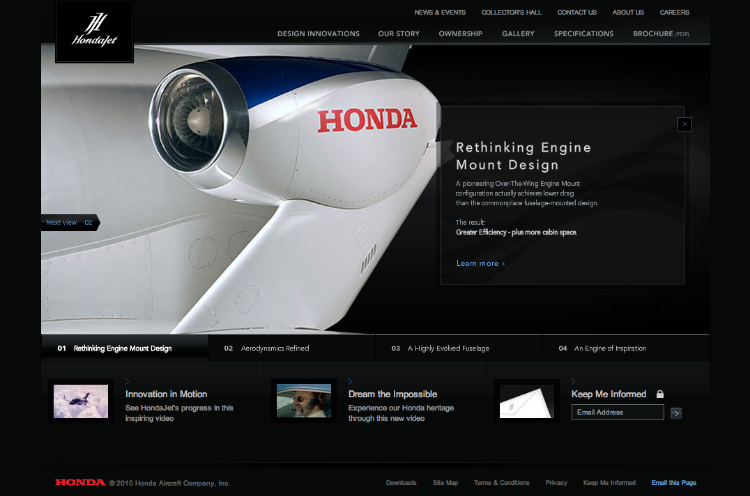Click Next view 02 arrow tab
Image resolution: width=750 pixels, height=496 pixels.
(x=70, y=222)
